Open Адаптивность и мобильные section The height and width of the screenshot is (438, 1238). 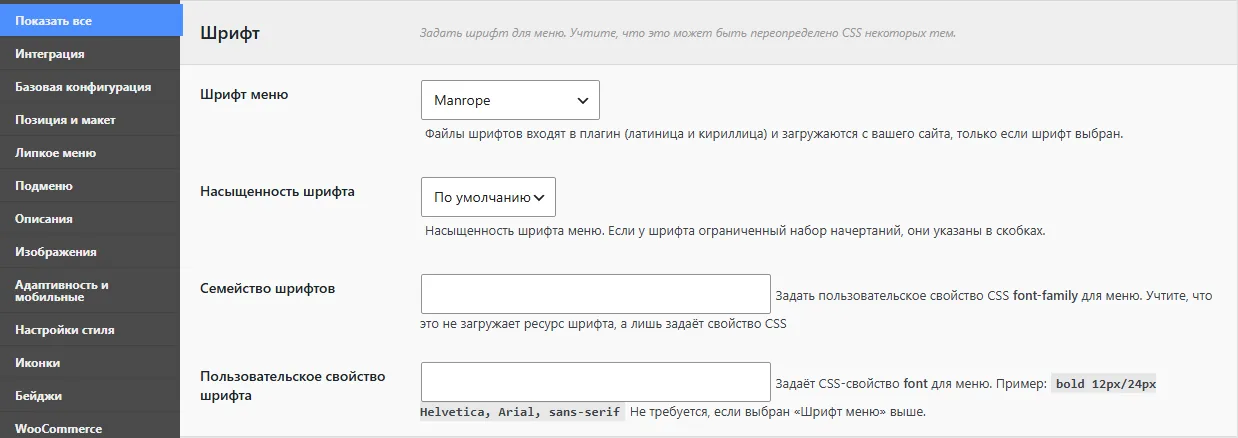pyautogui.click(x=90, y=290)
